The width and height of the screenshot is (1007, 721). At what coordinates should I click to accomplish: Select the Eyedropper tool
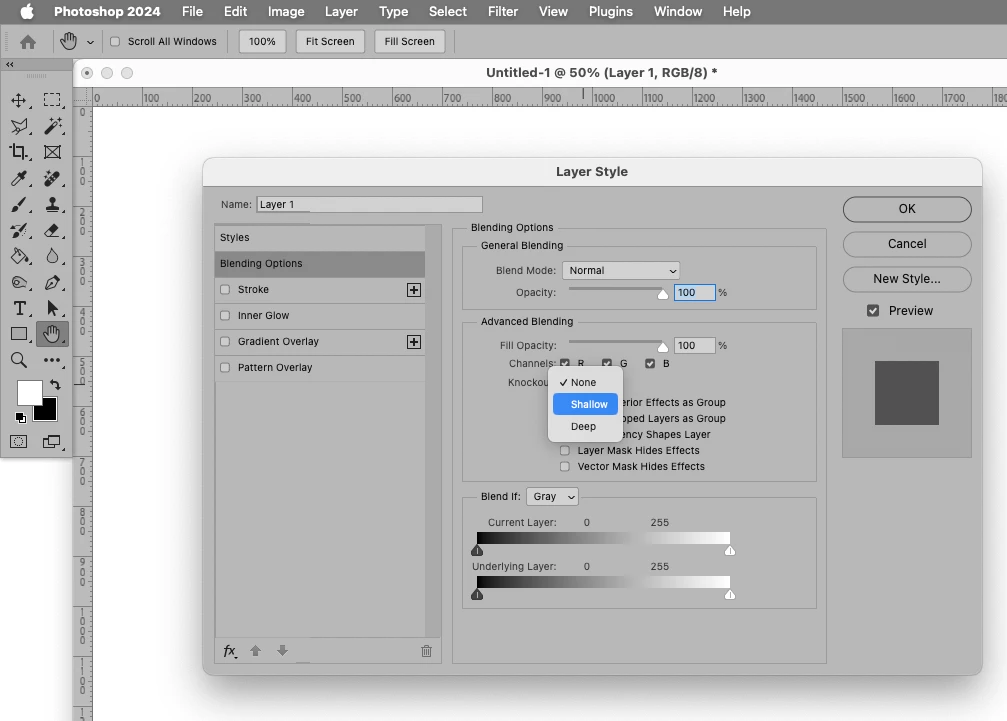(19, 178)
